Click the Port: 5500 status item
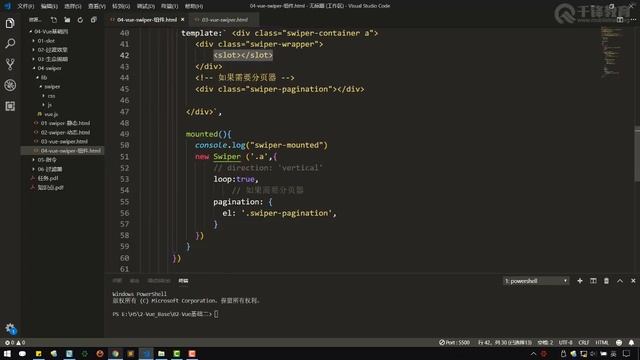 click(454, 342)
